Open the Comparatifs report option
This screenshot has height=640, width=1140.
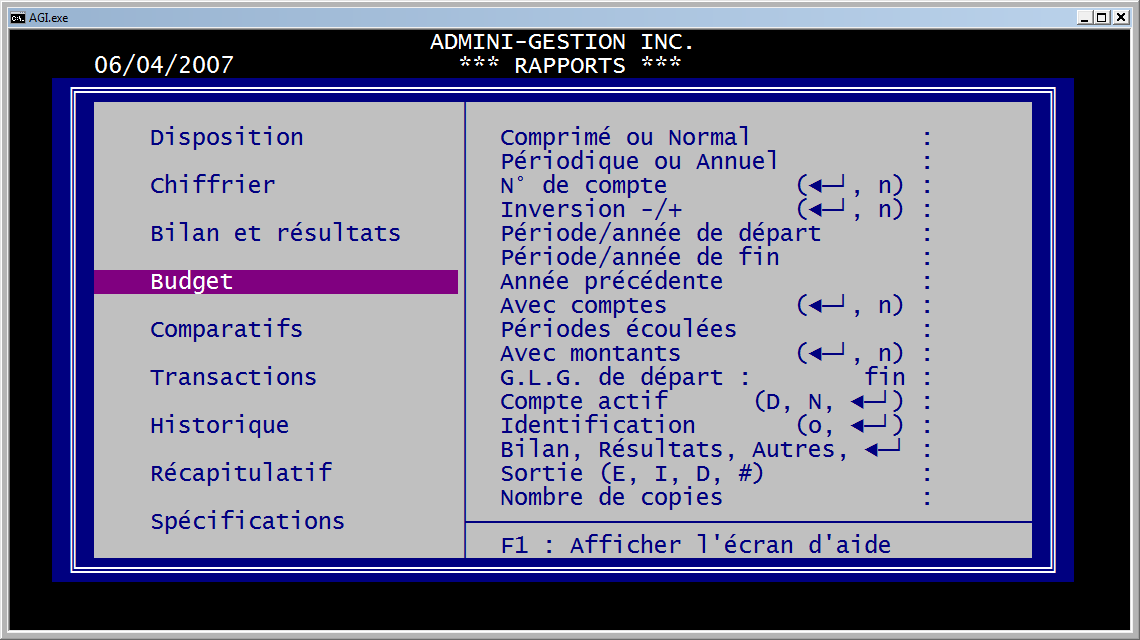click(x=226, y=330)
